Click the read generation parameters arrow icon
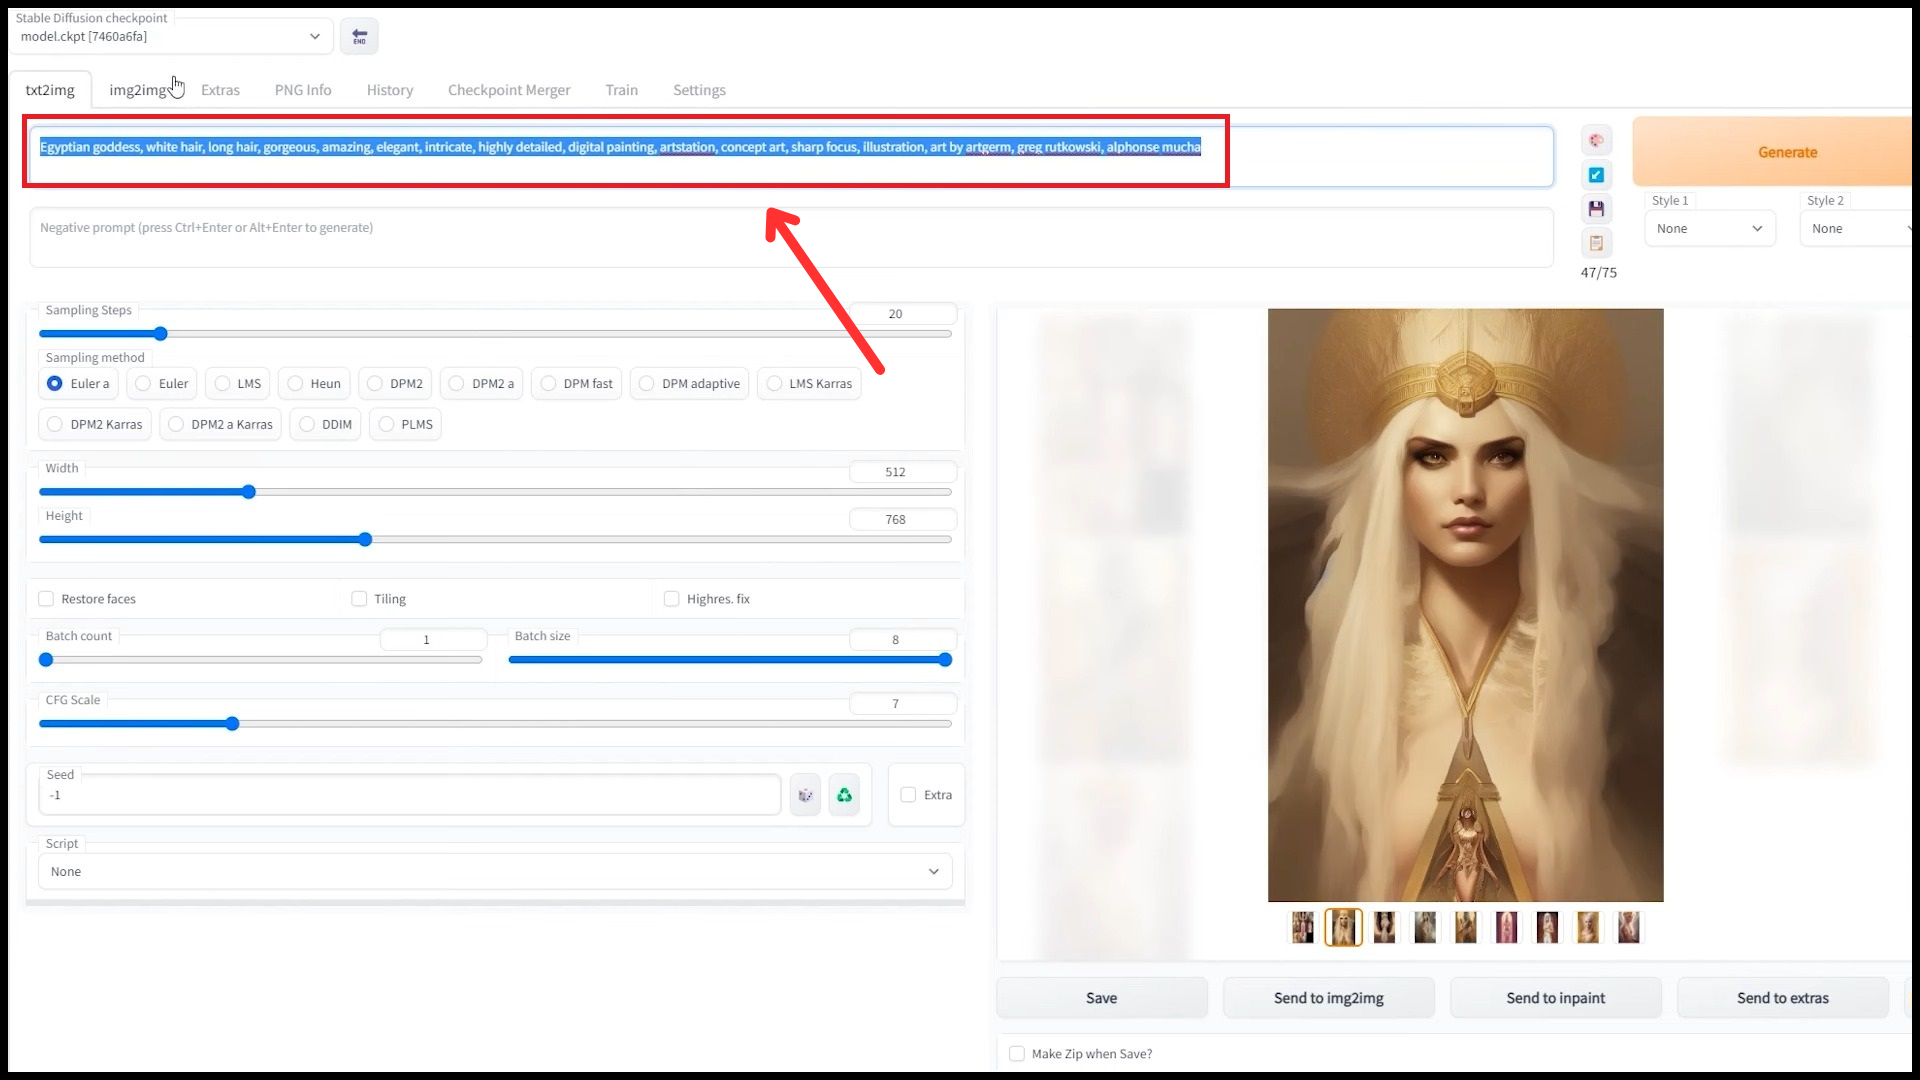This screenshot has width=1920, height=1080. (x=1597, y=175)
